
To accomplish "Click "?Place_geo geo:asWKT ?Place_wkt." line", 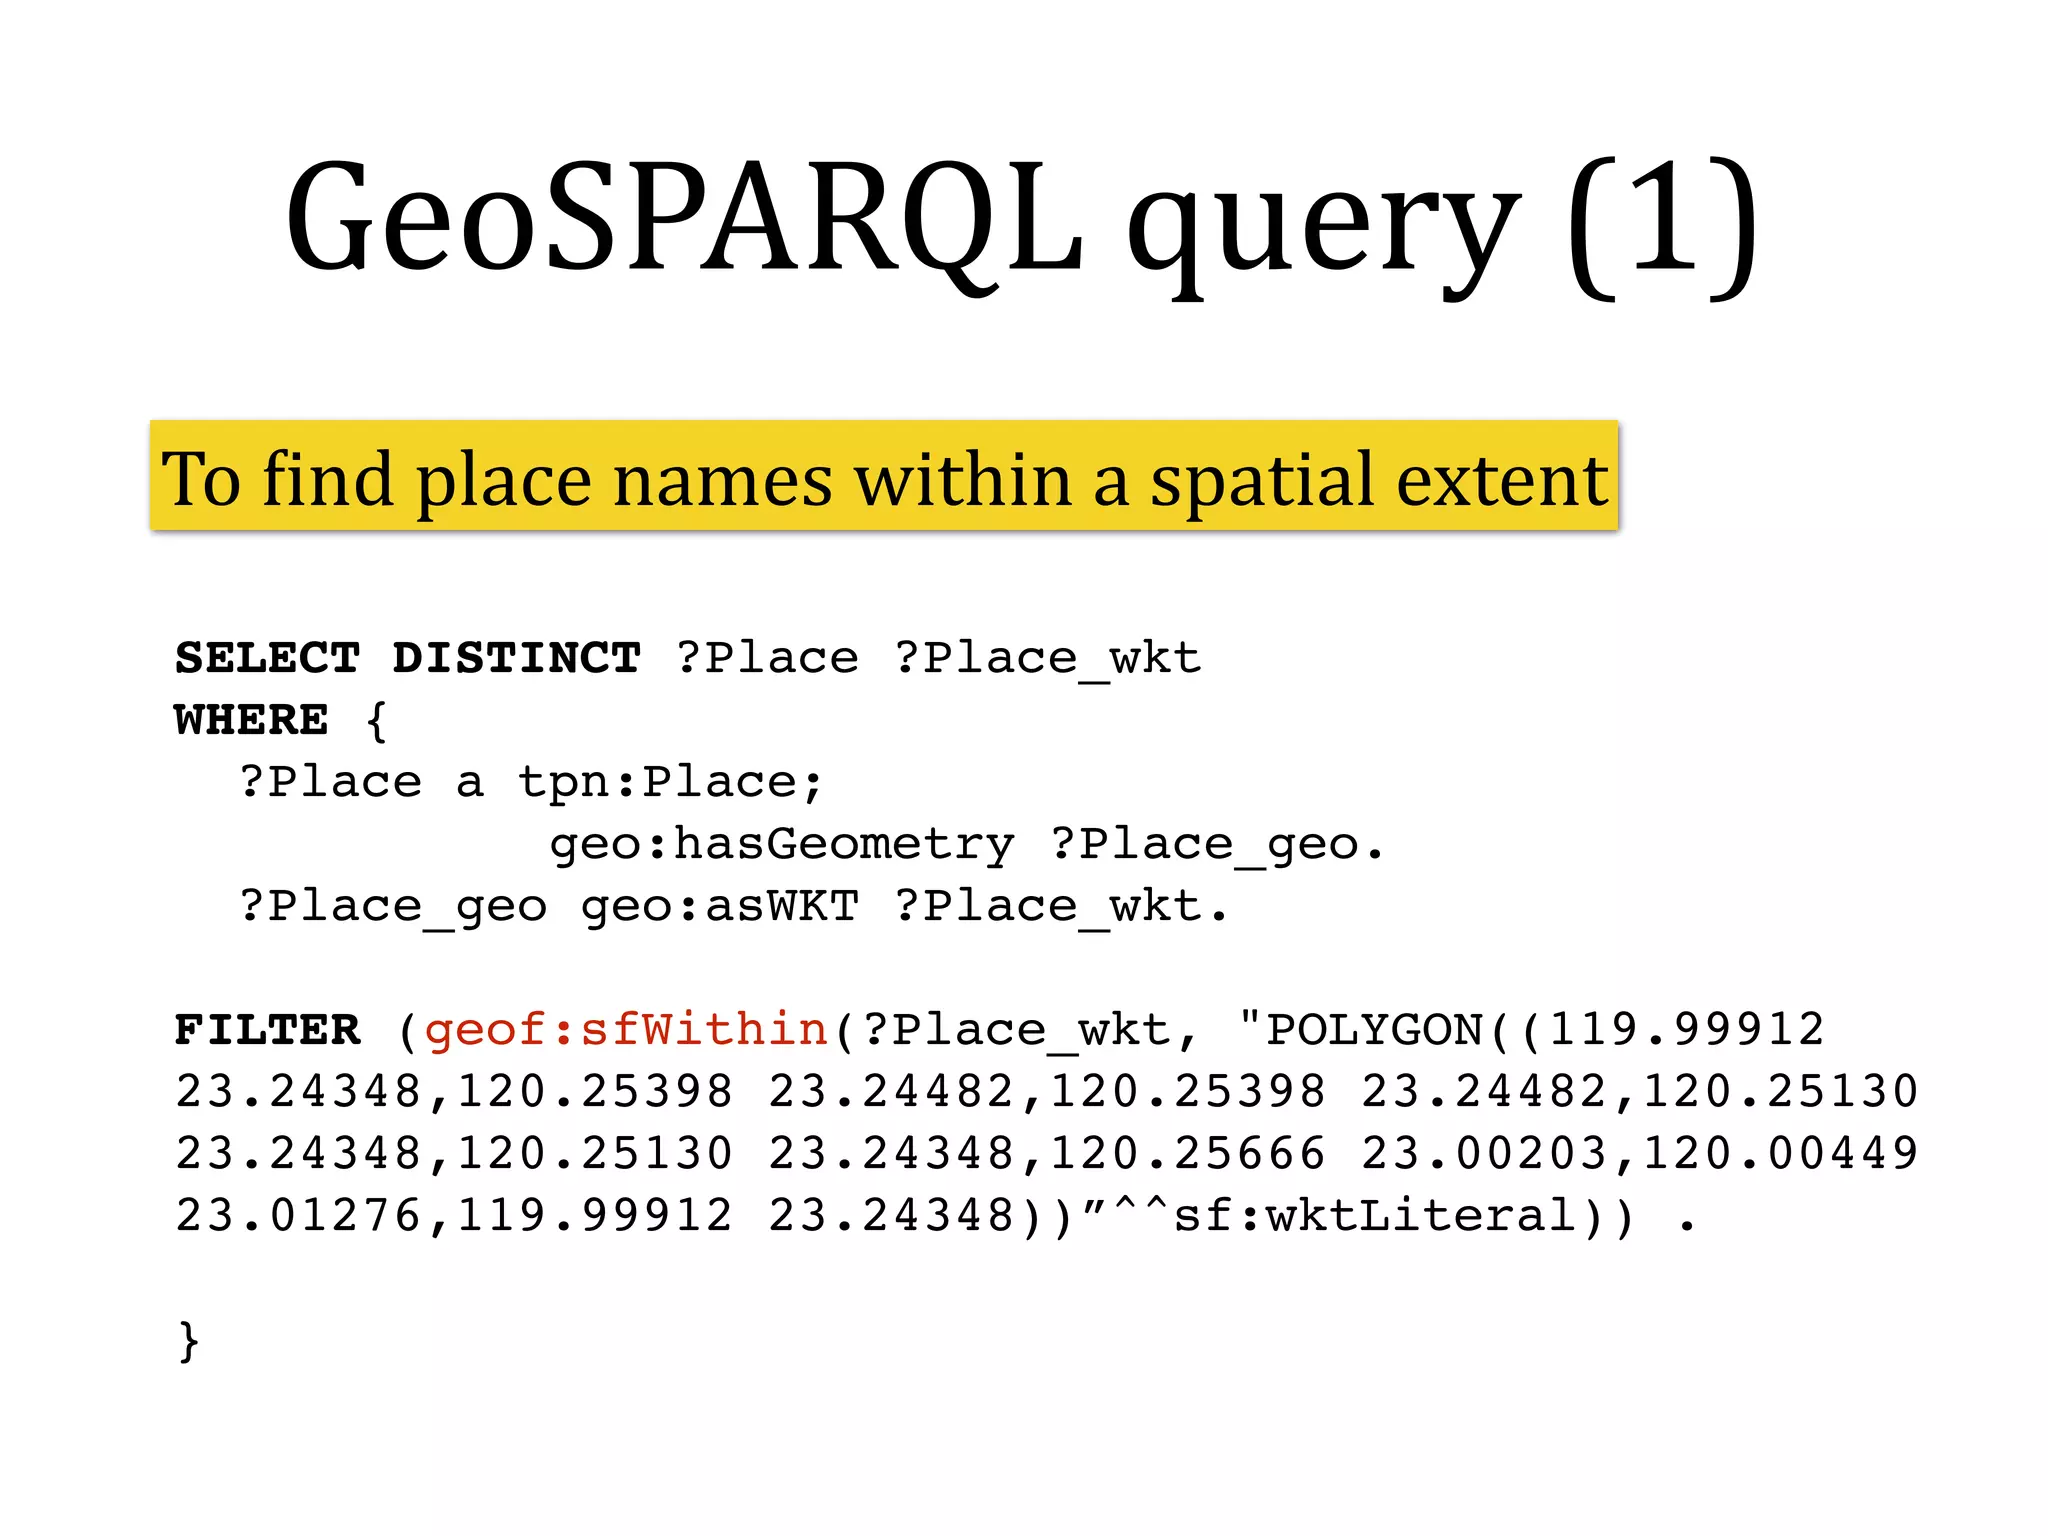I will [x=733, y=907].
